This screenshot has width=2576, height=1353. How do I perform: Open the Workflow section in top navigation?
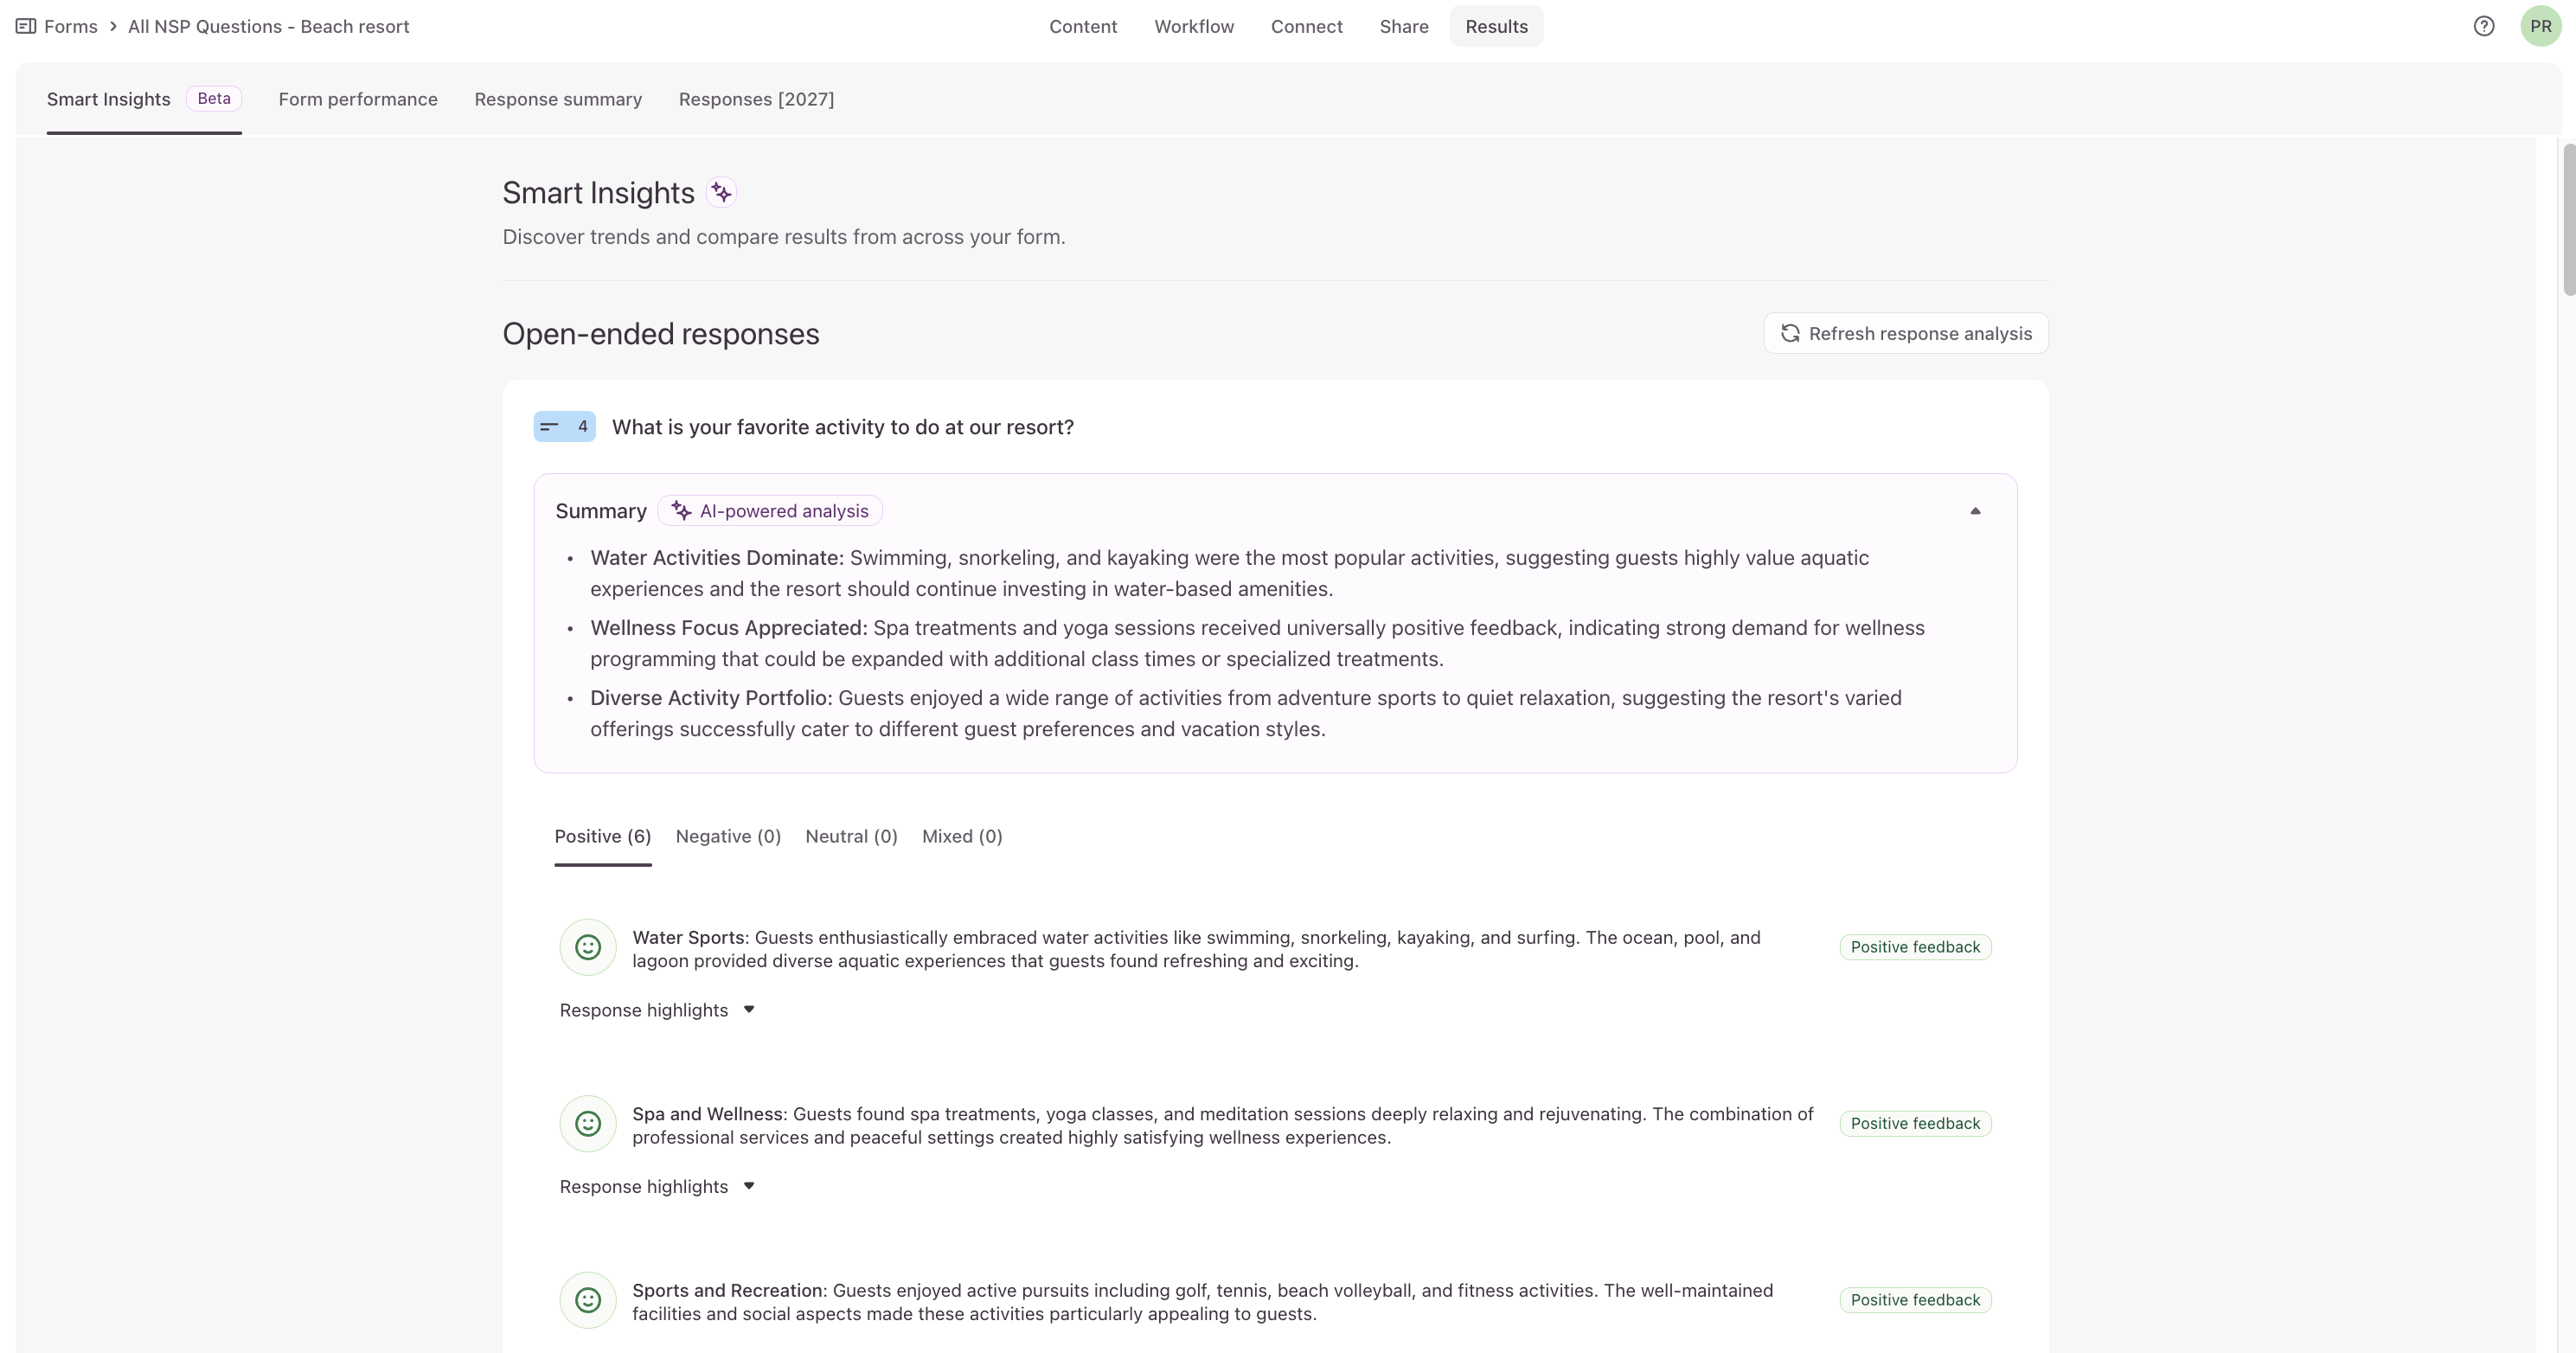point(1194,26)
